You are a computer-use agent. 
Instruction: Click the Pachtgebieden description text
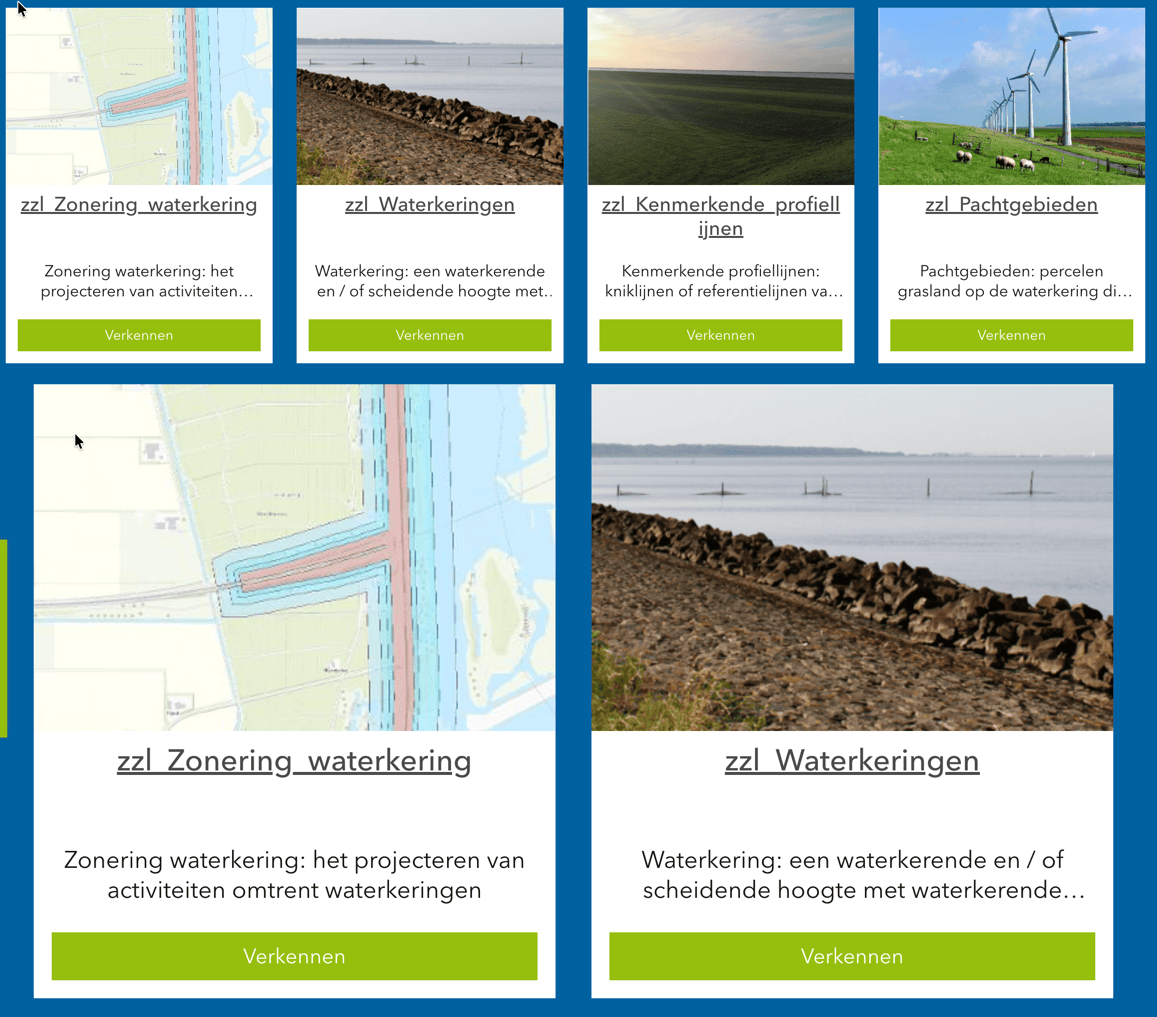1012,281
